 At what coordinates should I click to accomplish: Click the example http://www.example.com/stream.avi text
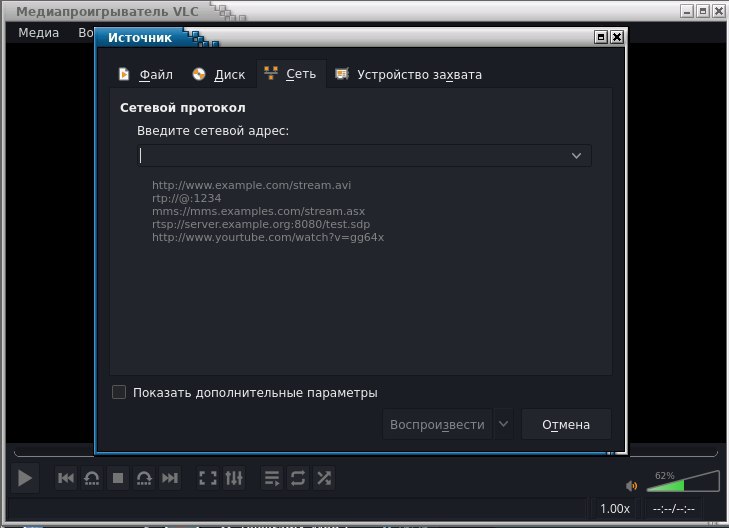click(252, 185)
